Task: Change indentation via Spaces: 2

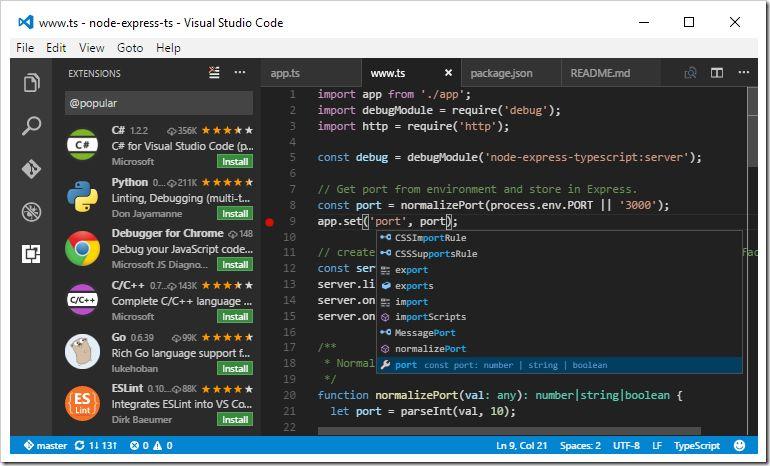Action: pos(580,446)
